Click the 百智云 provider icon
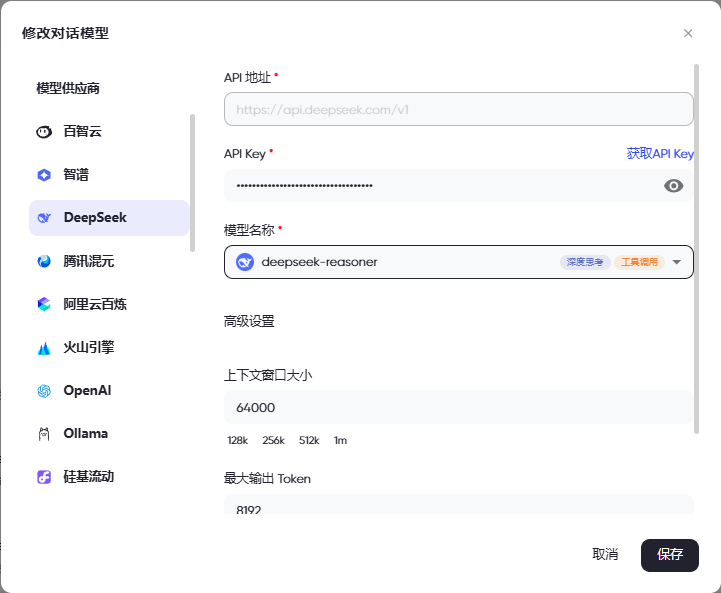 44,132
